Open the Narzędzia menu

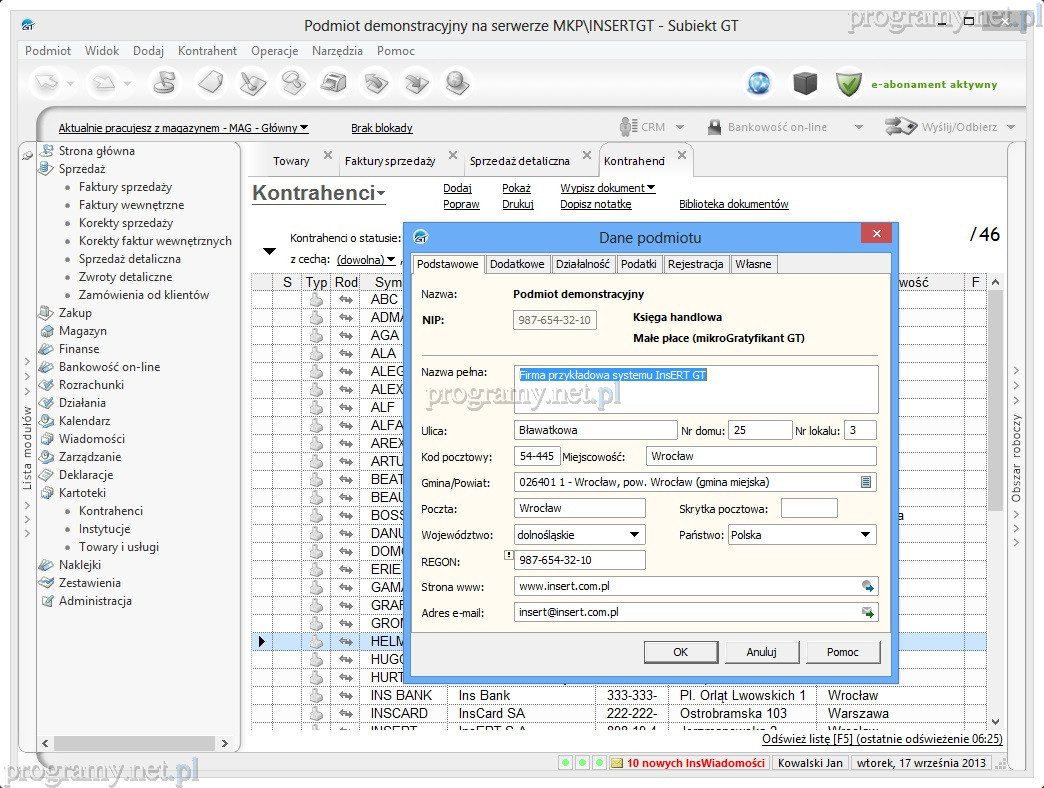click(x=337, y=51)
